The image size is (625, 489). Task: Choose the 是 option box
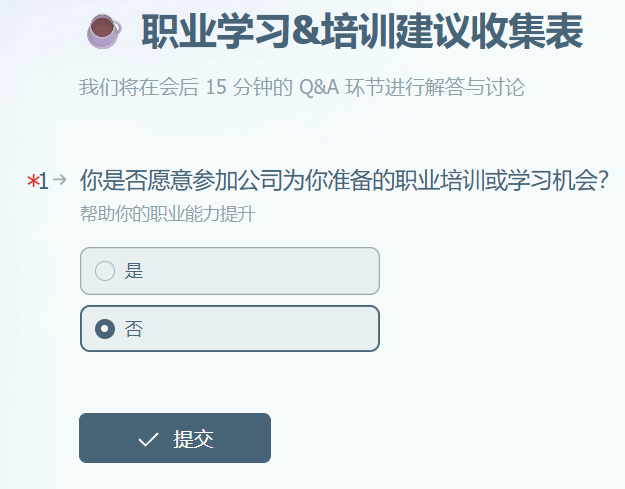tap(230, 271)
